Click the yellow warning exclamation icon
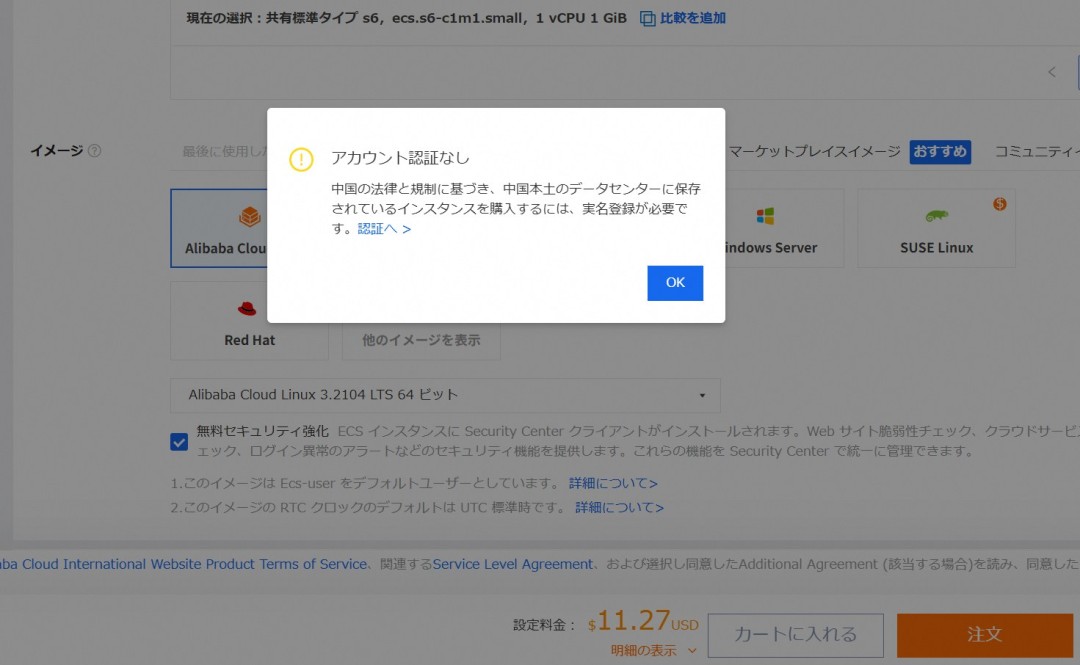The width and height of the screenshot is (1080, 665). click(301, 159)
